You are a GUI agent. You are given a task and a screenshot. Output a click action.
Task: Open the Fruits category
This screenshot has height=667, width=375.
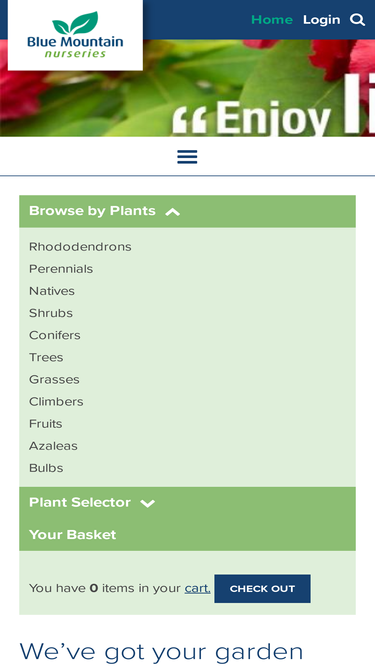pos(45,424)
